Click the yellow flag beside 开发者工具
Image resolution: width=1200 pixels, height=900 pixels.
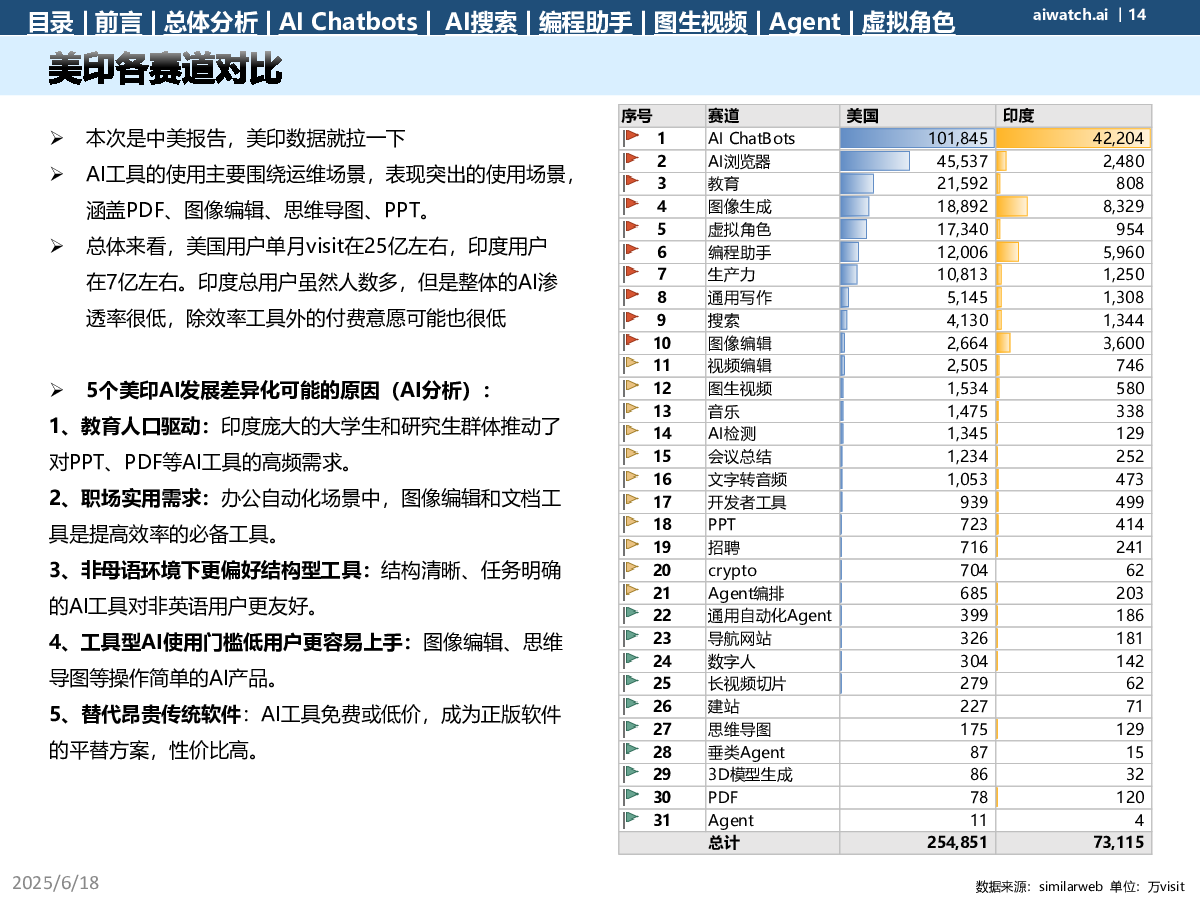pyautogui.click(x=631, y=502)
